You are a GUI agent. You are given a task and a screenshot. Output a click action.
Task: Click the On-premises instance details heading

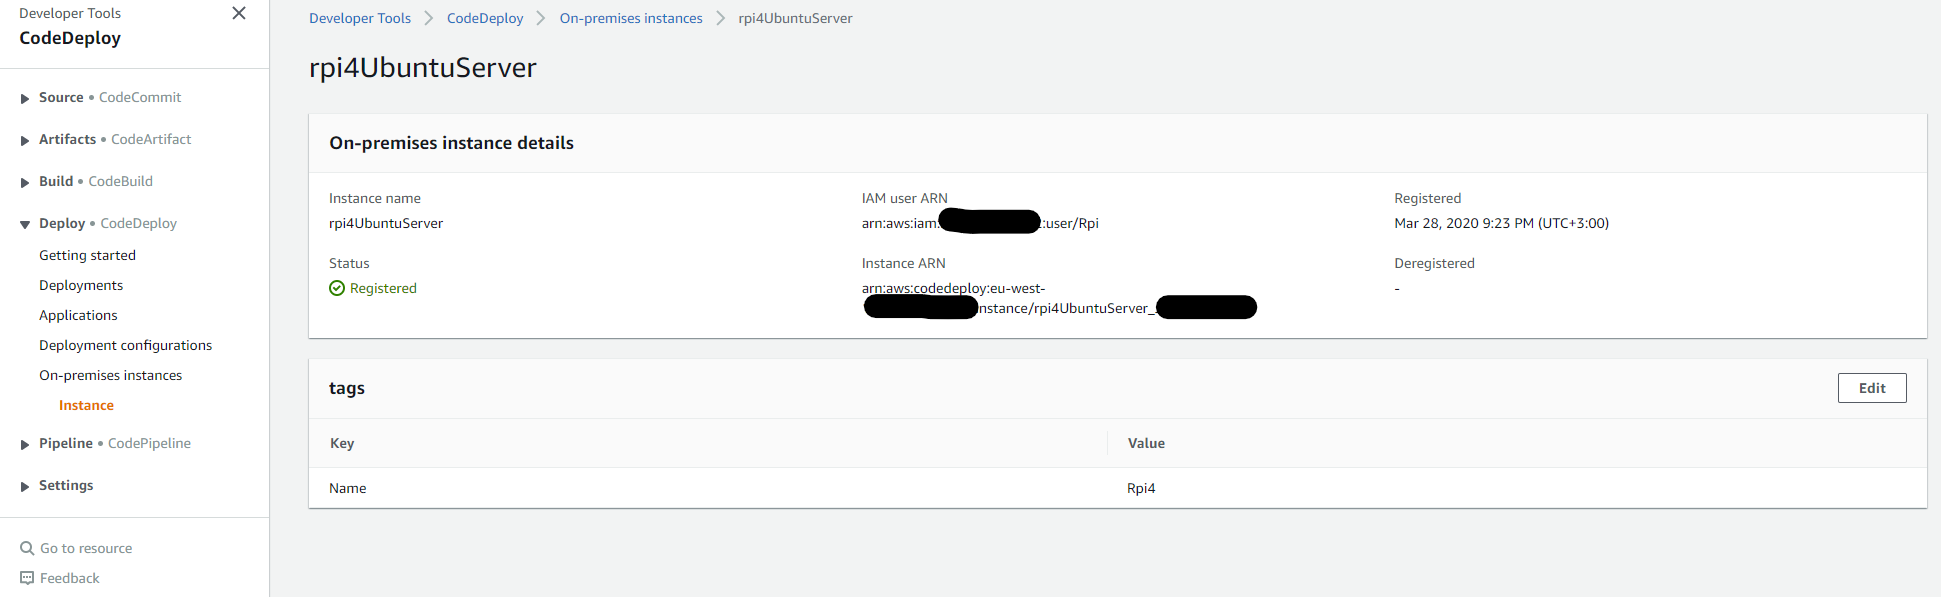click(x=451, y=143)
